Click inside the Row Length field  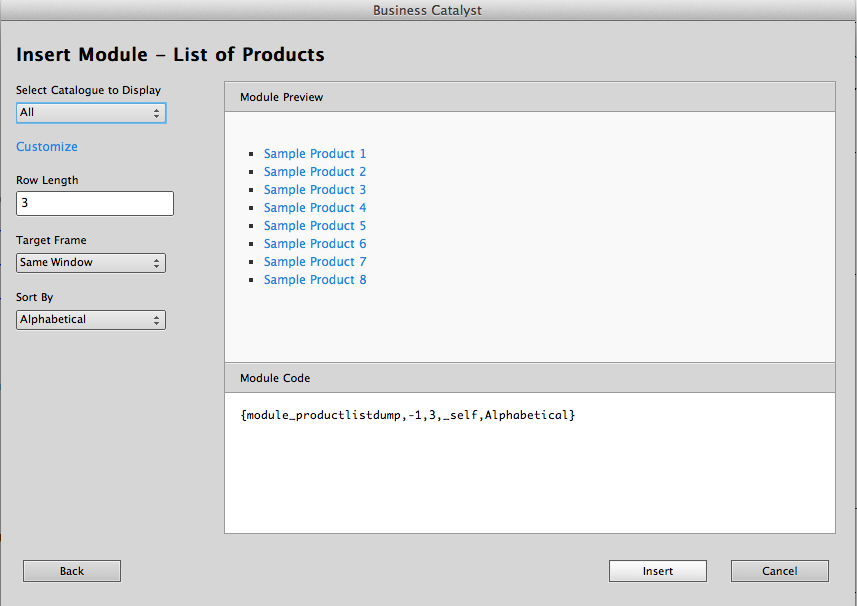(94, 202)
